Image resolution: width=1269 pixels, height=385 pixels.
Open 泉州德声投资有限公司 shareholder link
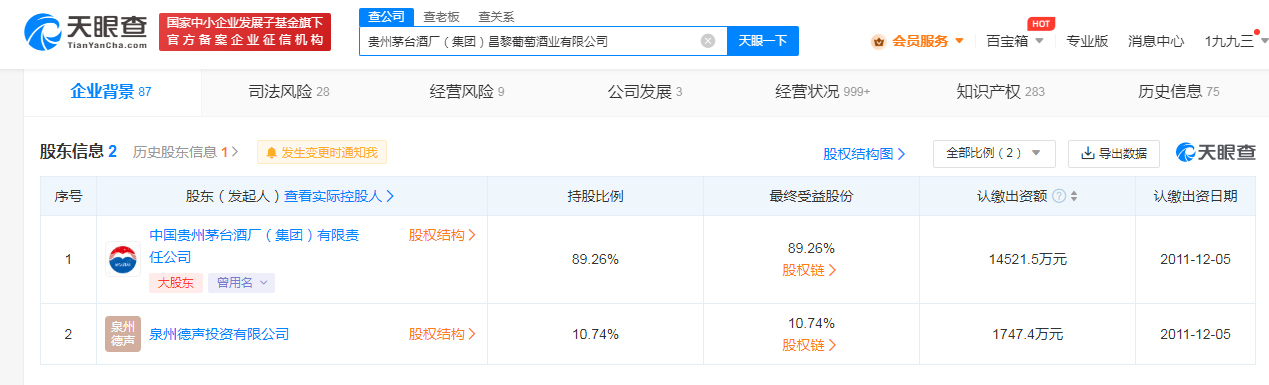pyautogui.click(x=219, y=333)
